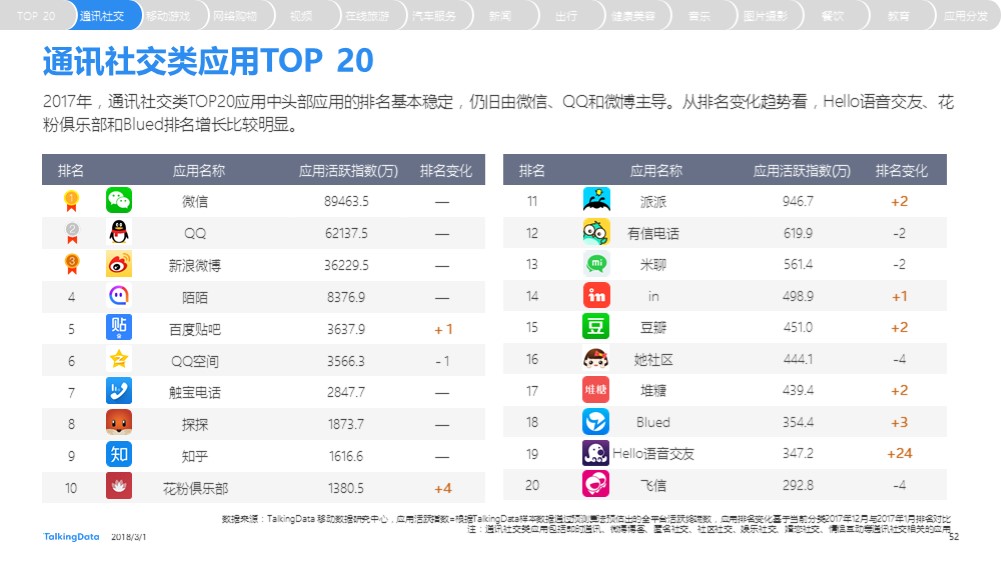1001x563 pixels.
Task: Open the 应用分发 tab
Action: [966, 16]
